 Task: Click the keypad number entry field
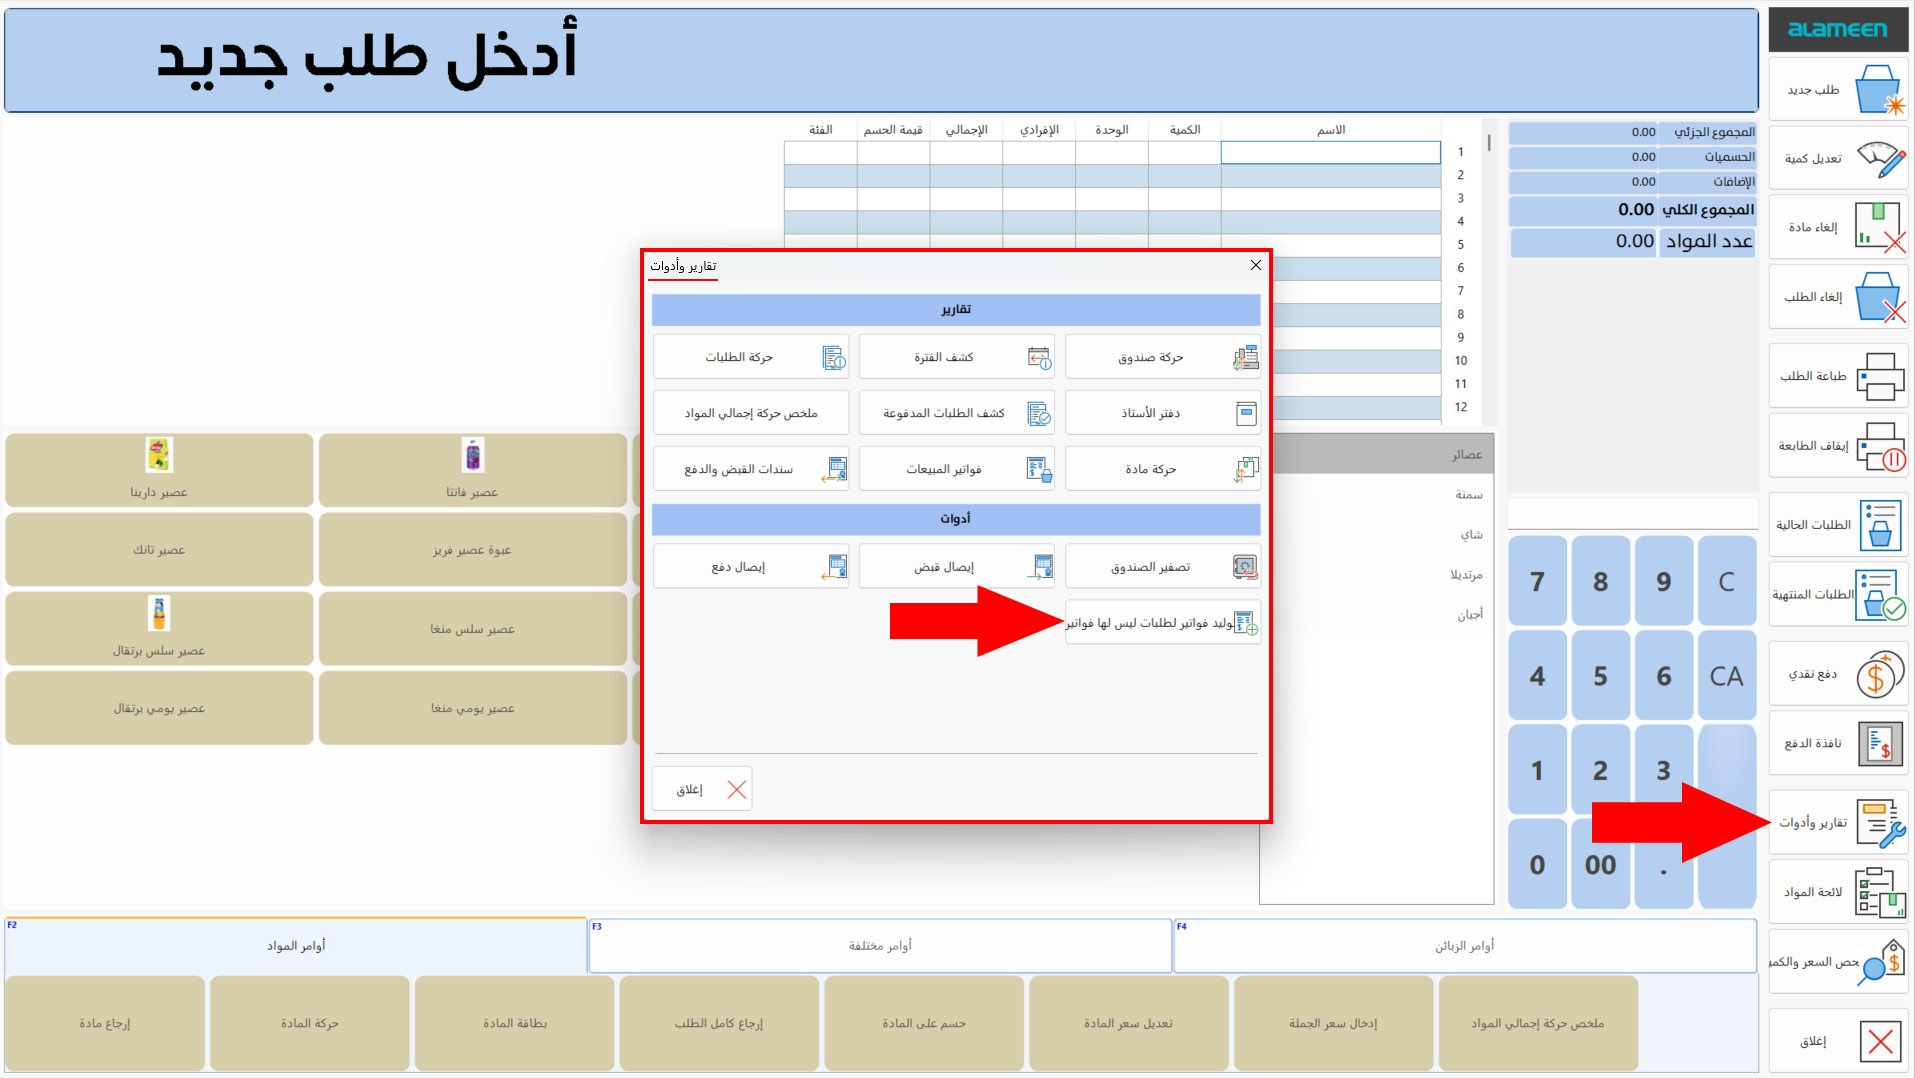click(1632, 514)
